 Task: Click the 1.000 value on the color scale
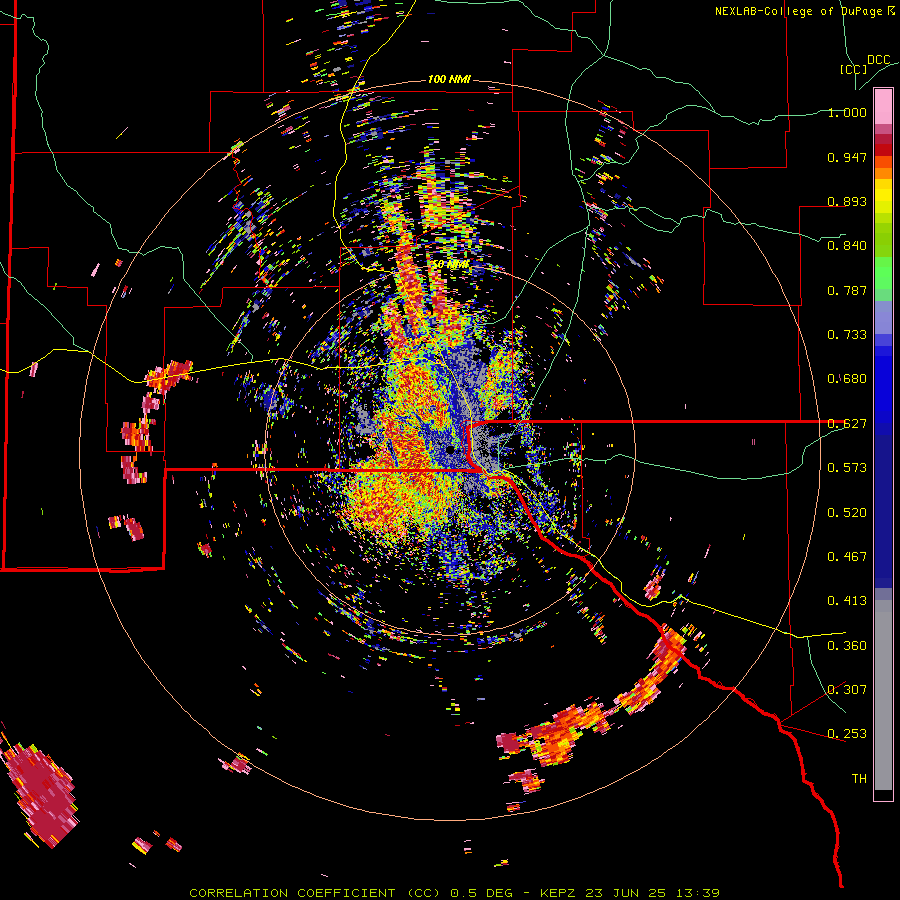pos(847,112)
